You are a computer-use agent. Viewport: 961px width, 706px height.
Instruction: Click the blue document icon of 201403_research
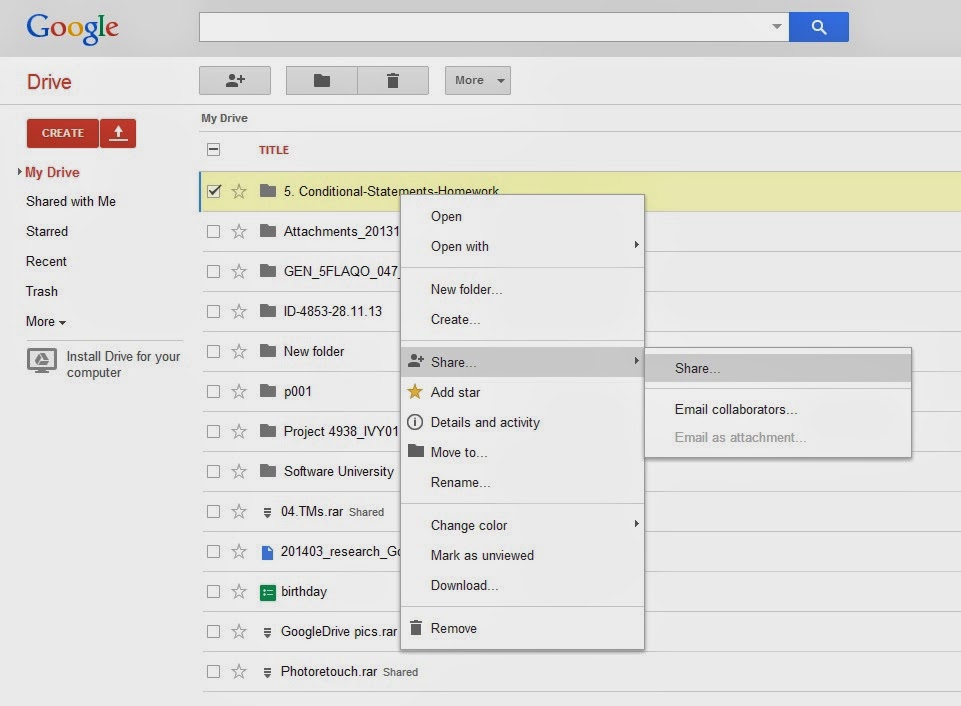pos(267,553)
